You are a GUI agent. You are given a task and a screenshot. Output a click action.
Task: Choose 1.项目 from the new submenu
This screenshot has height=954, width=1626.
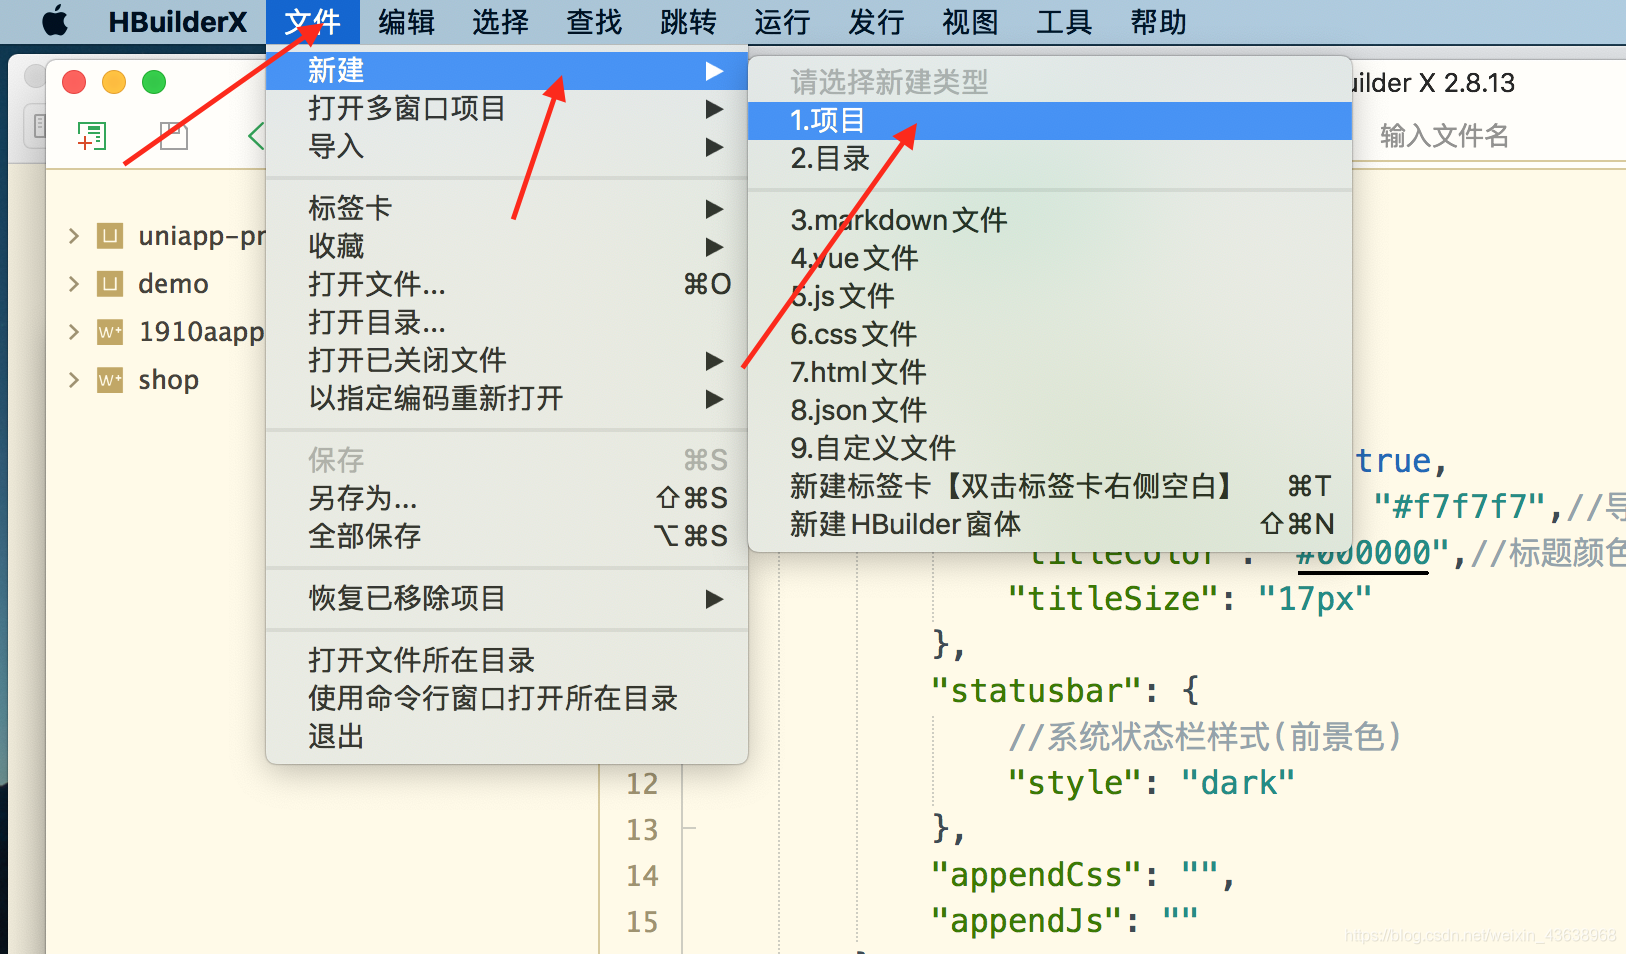coord(1050,120)
